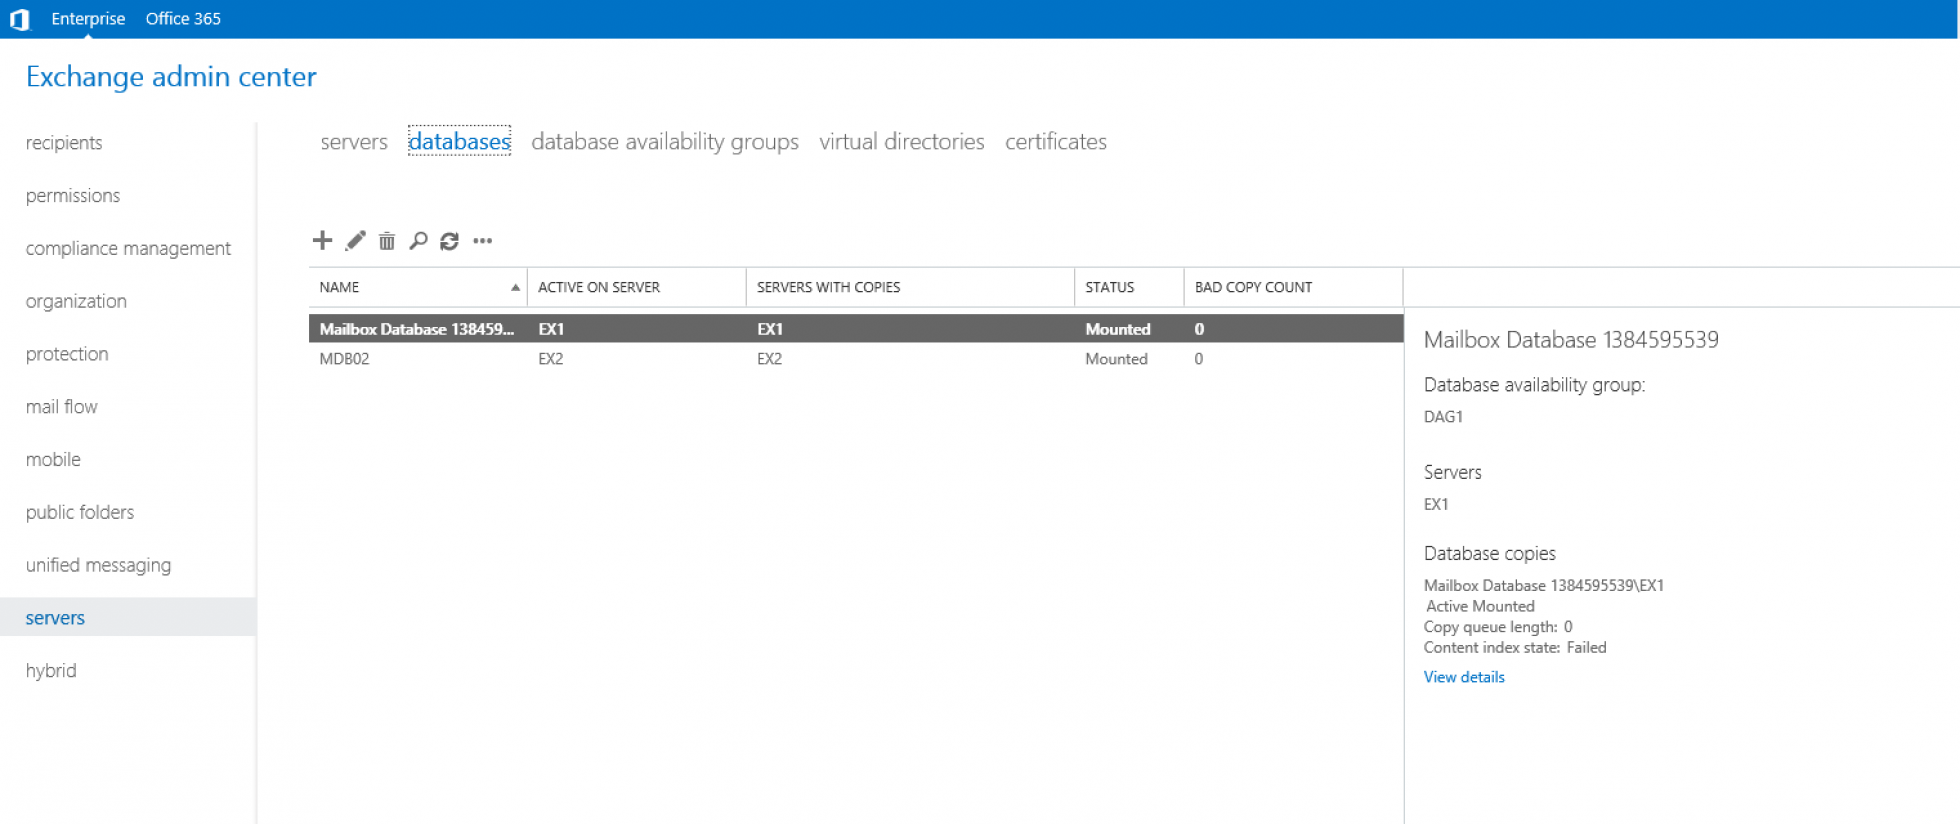
Task: Open hybrid section
Action: click(51, 671)
